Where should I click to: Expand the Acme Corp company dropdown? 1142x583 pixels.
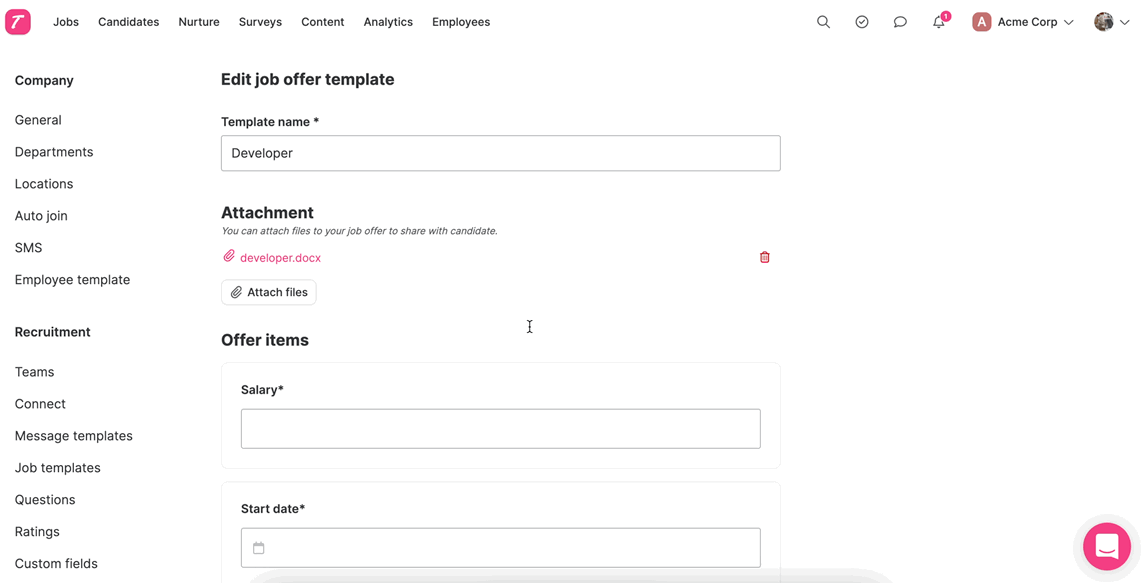point(1023,22)
